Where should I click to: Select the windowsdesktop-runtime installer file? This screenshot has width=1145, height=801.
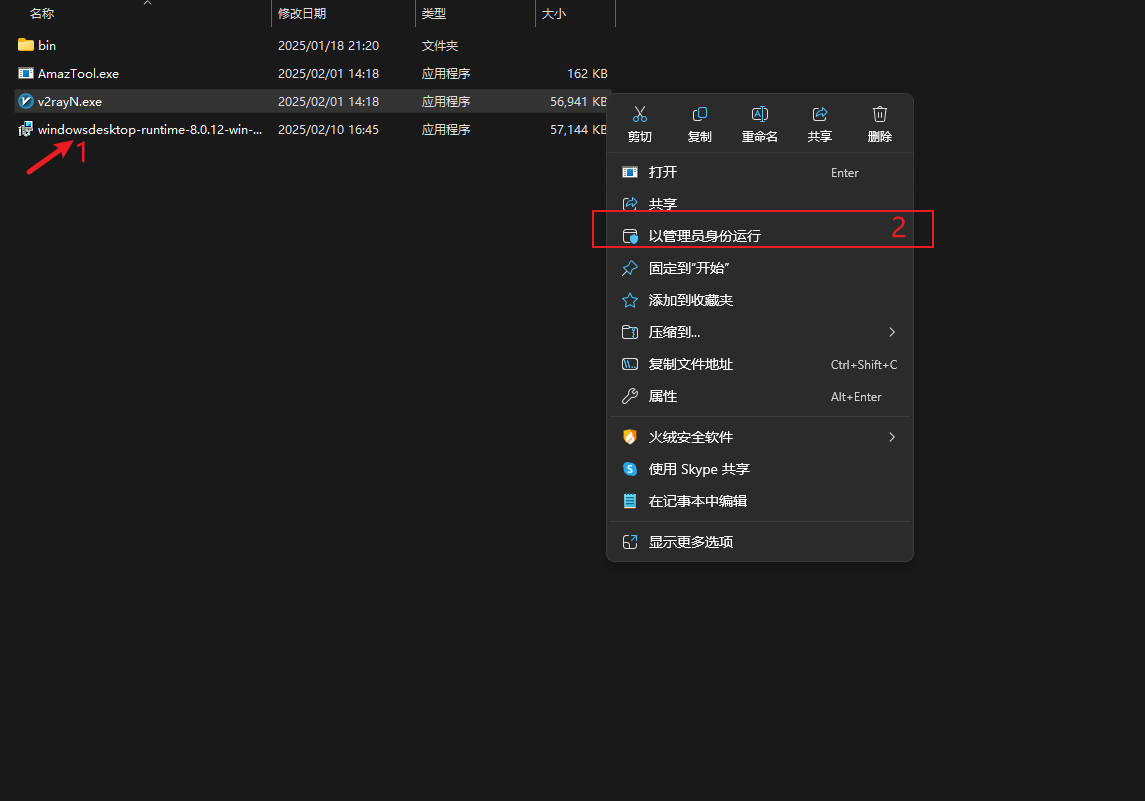149,129
